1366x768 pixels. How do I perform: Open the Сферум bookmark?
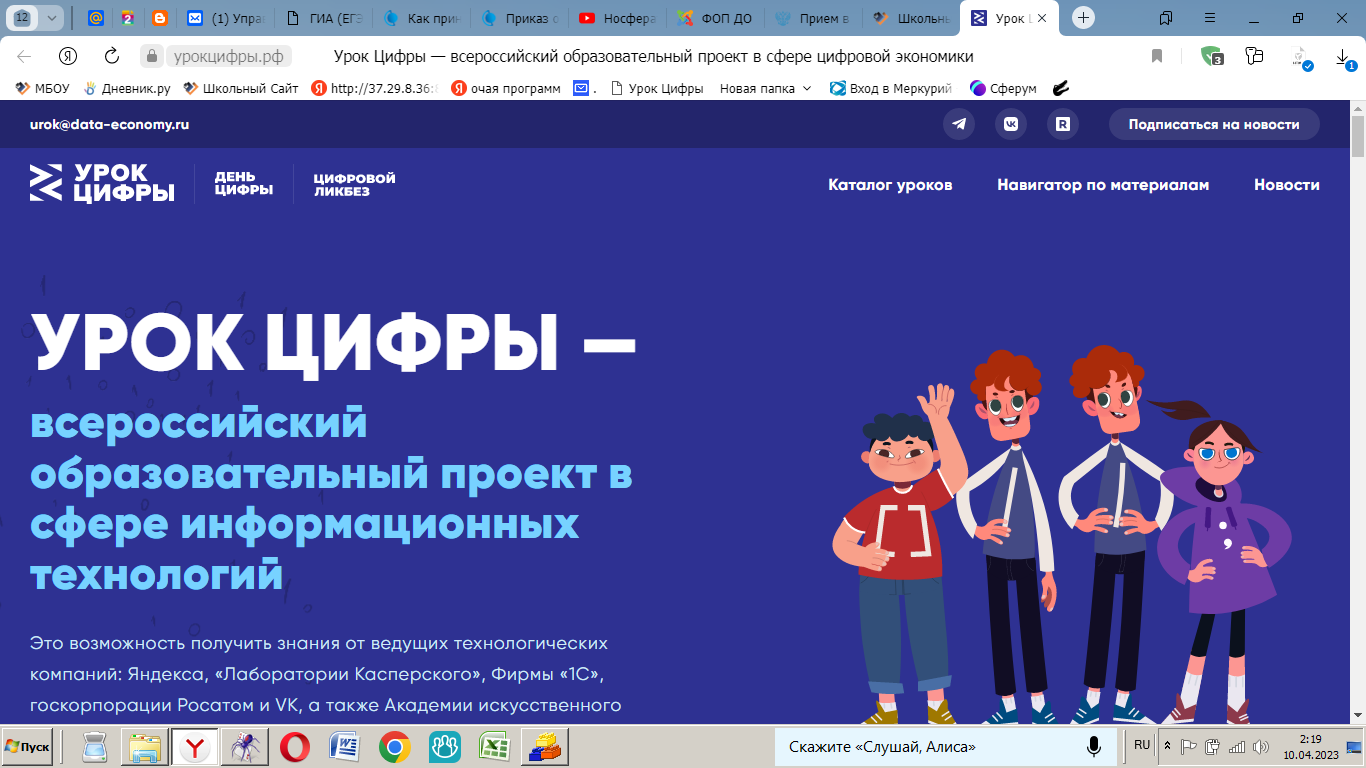(1003, 88)
